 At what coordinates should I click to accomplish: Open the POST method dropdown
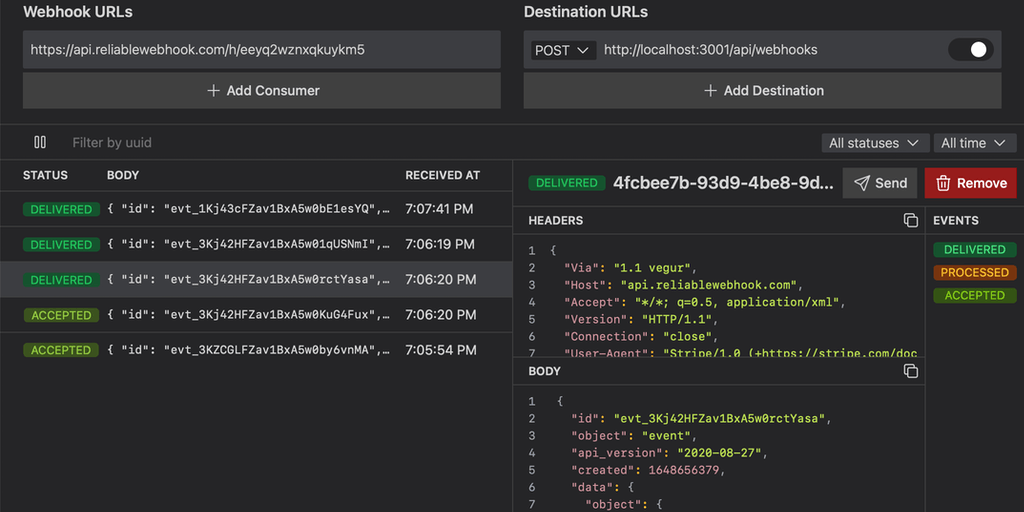[x=563, y=50]
